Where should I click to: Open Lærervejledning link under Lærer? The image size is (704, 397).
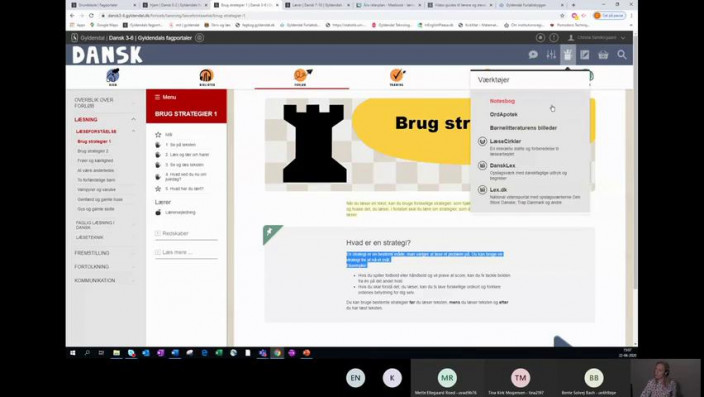coord(180,212)
